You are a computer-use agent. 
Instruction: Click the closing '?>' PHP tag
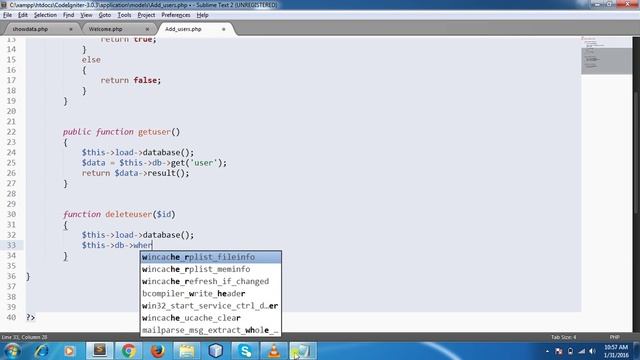click(31, 317)
